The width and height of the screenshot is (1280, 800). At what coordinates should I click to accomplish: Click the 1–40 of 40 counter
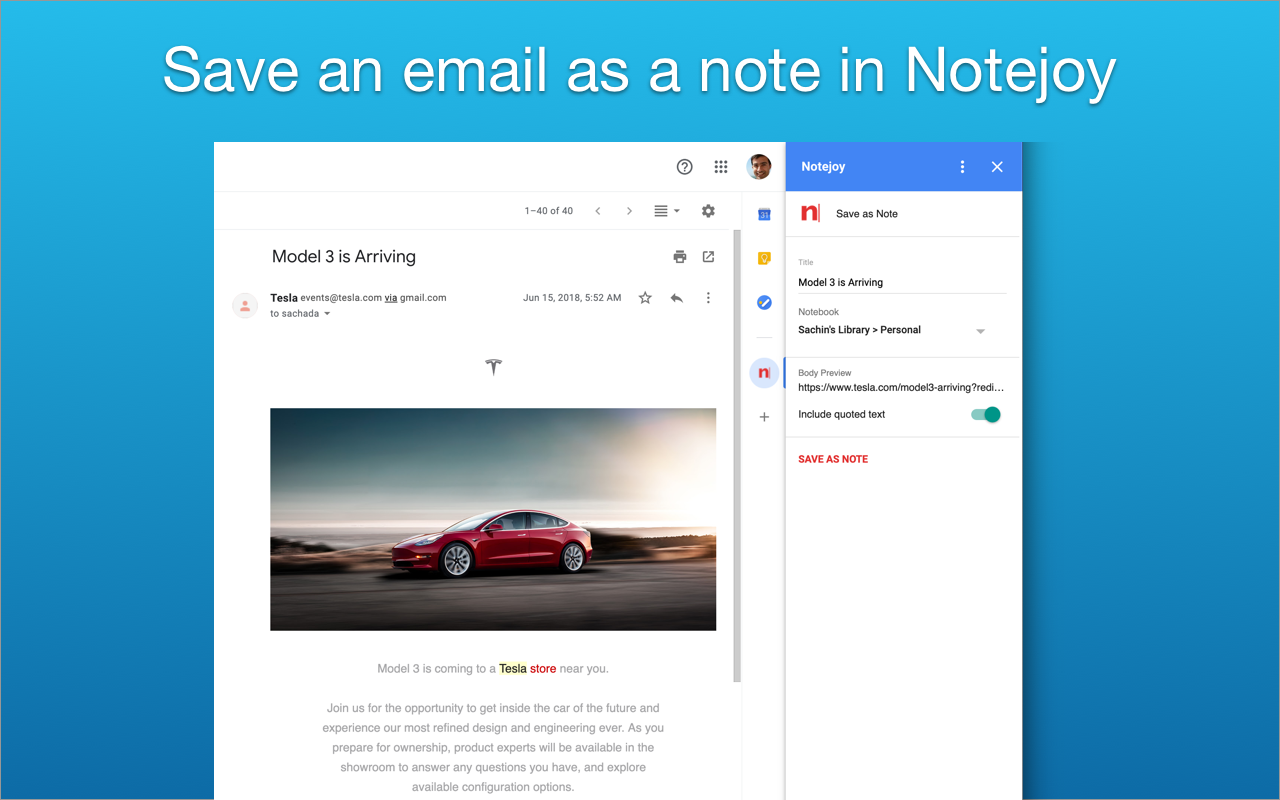coord(549,211)
